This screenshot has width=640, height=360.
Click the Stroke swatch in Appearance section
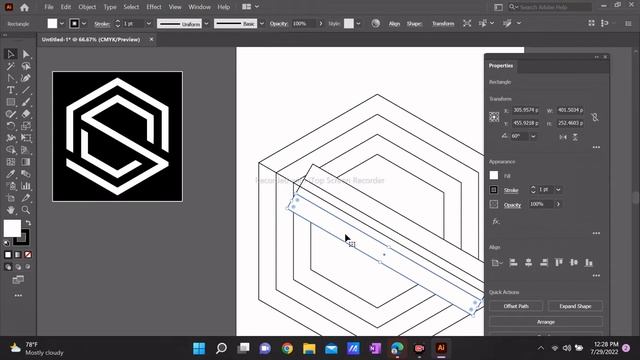pos(494,190)
